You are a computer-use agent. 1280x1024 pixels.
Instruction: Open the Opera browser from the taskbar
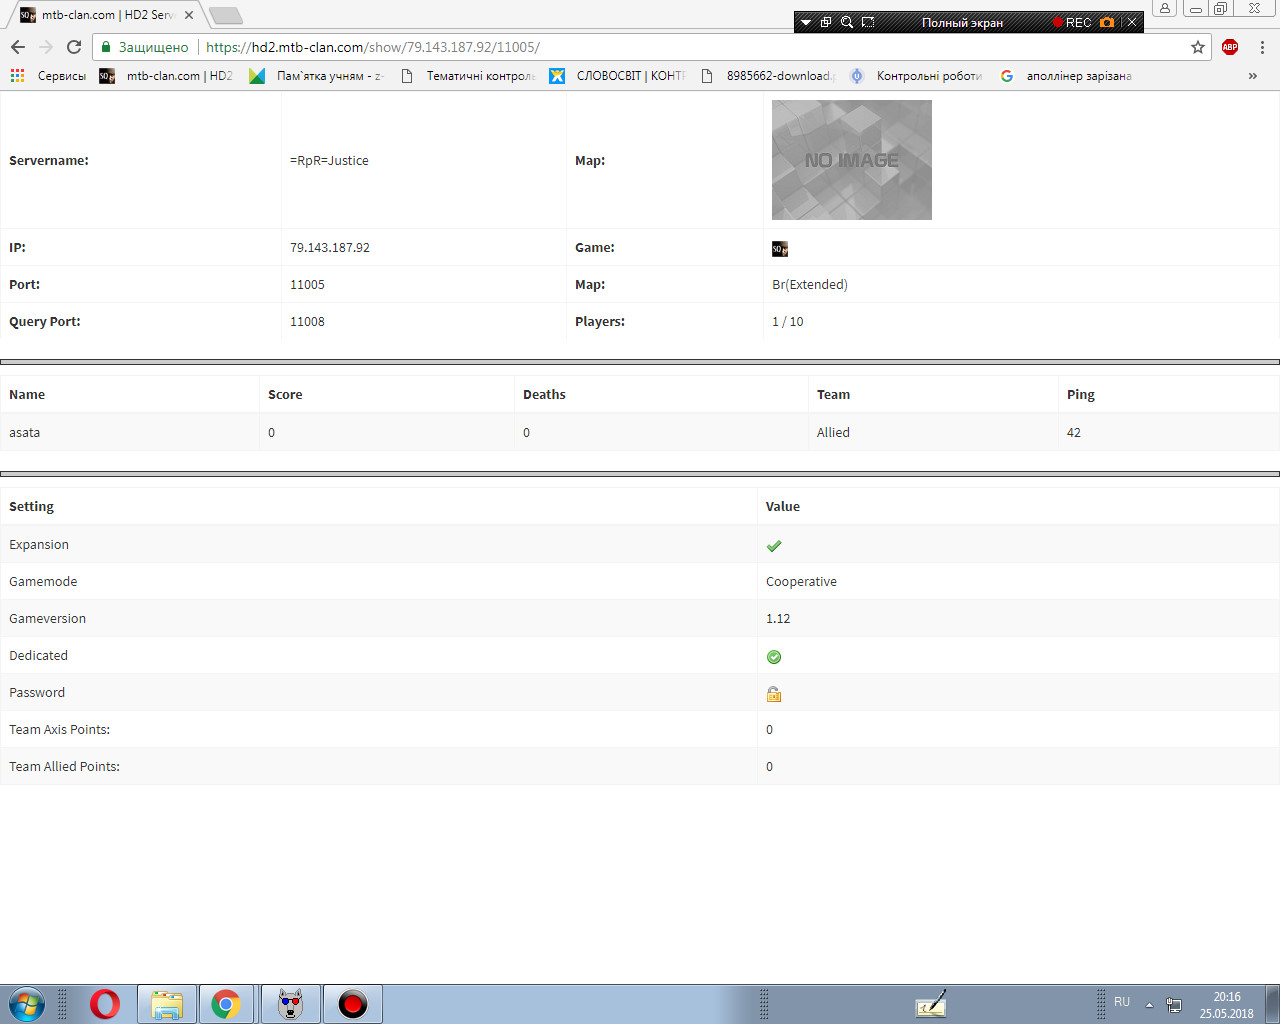[104, 1004]
